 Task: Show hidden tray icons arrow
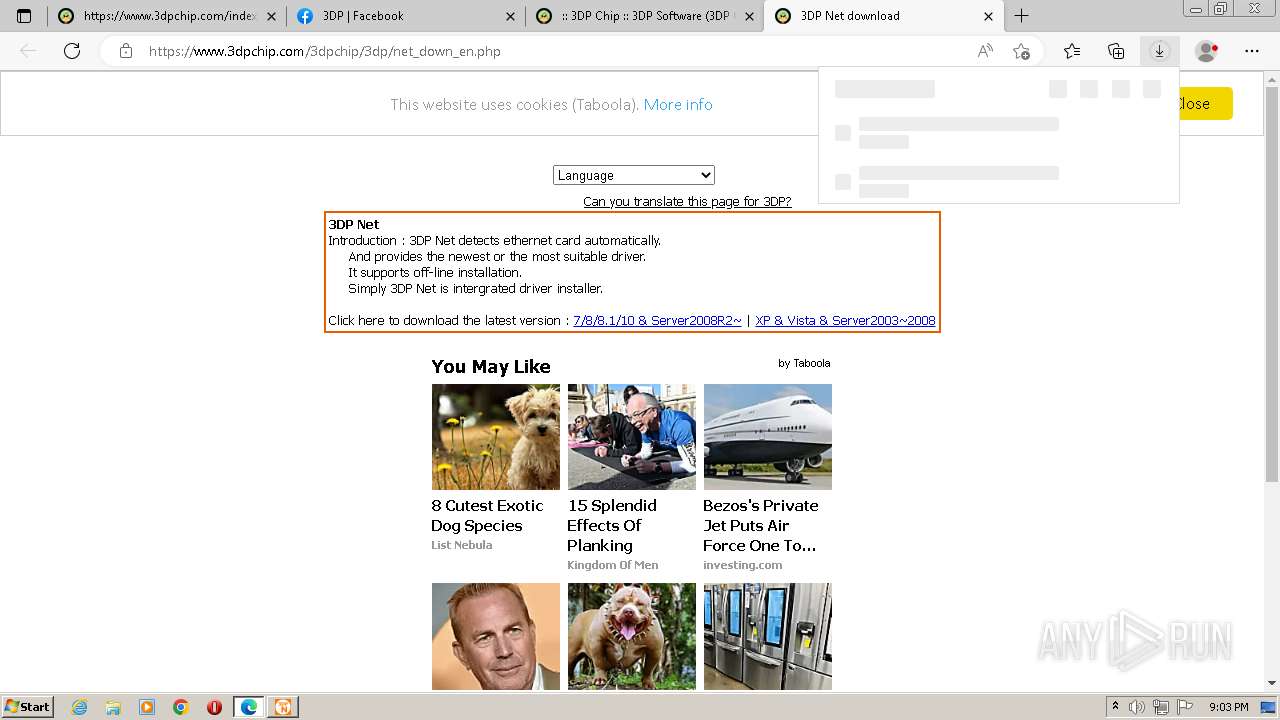tap(1115, 707)
